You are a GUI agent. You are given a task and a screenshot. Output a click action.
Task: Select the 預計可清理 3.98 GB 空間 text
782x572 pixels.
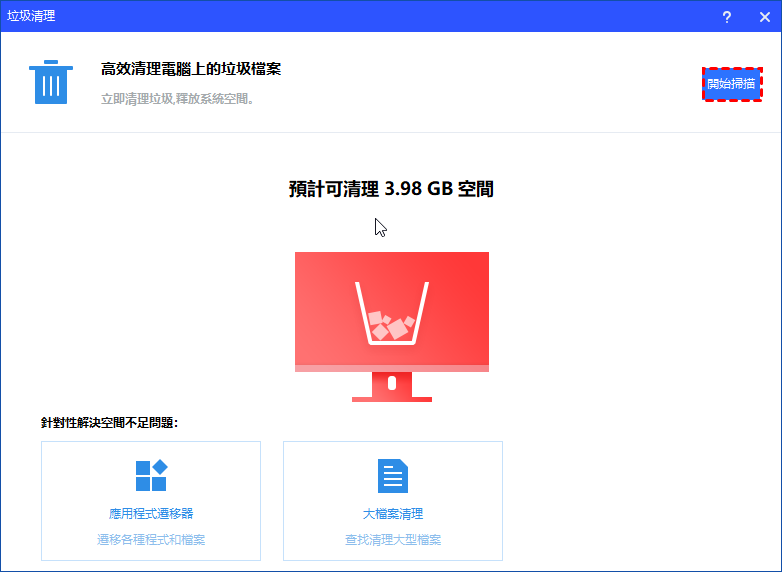(391, 189)
